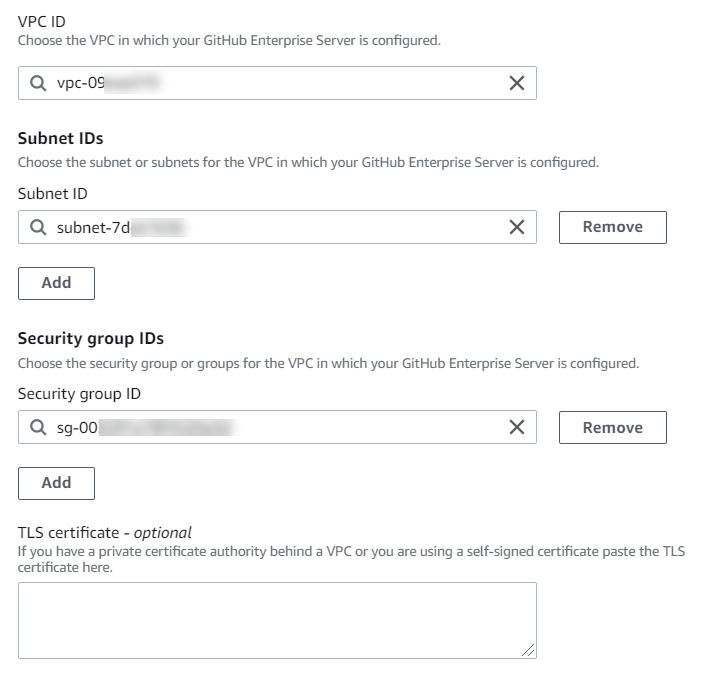Click into the Subnet ID search field
This screenshot has height=674, width=721.
click(x=300, y=227)
